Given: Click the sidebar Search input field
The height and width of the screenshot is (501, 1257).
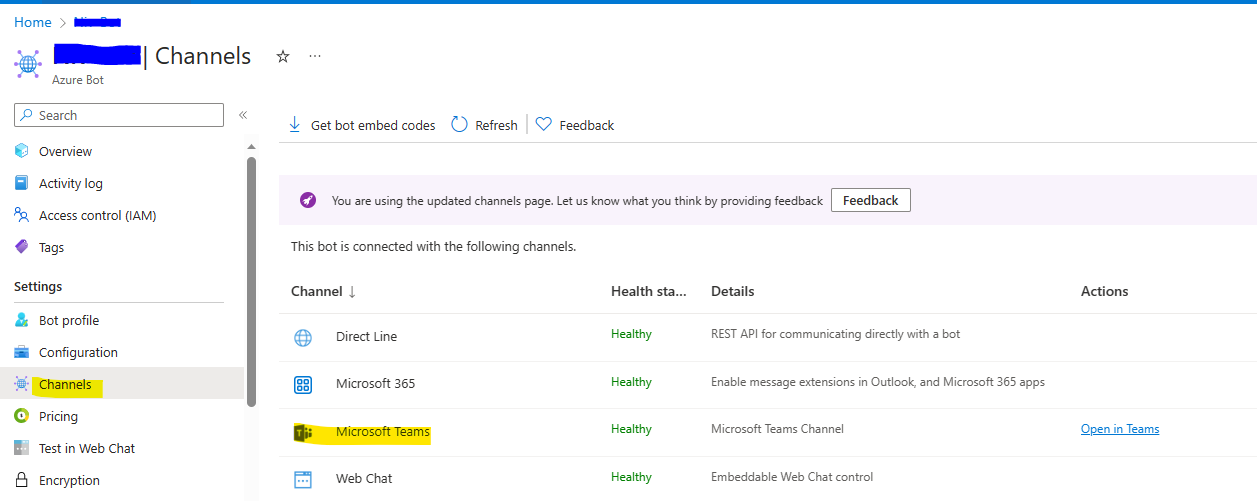Looking at the screenshot, I should 119,115.
